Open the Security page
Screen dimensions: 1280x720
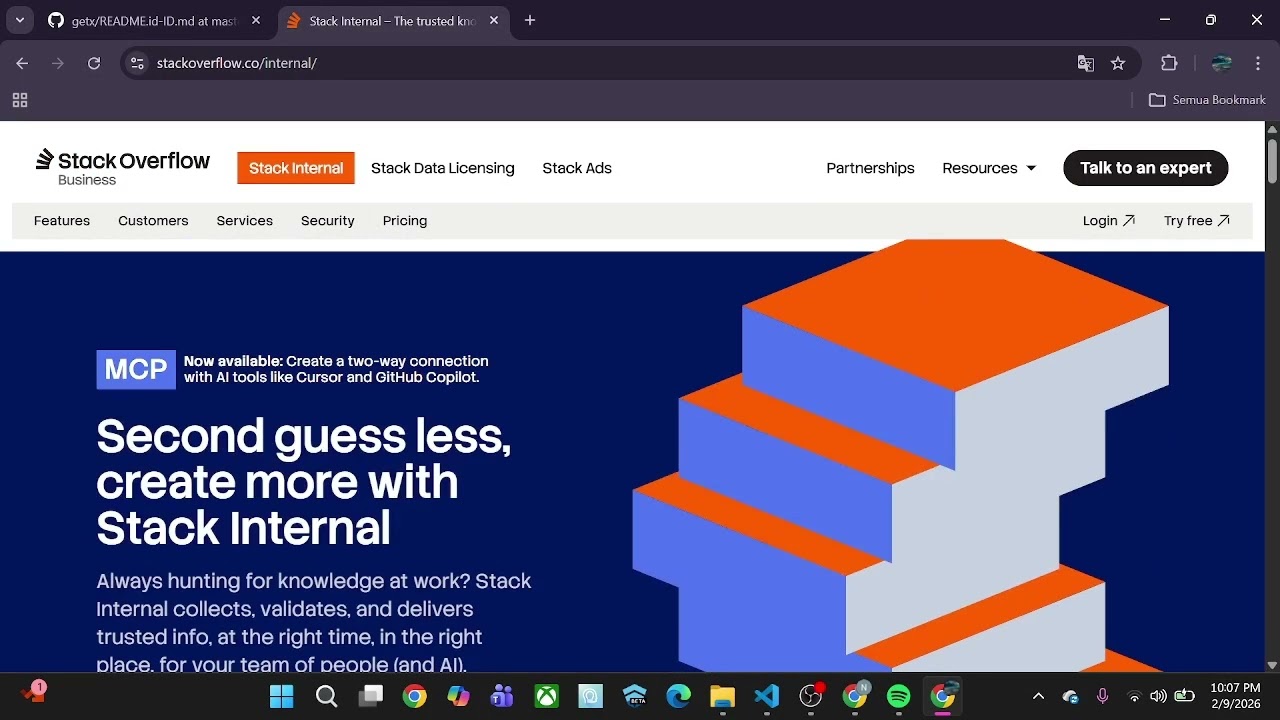point(328,221)
